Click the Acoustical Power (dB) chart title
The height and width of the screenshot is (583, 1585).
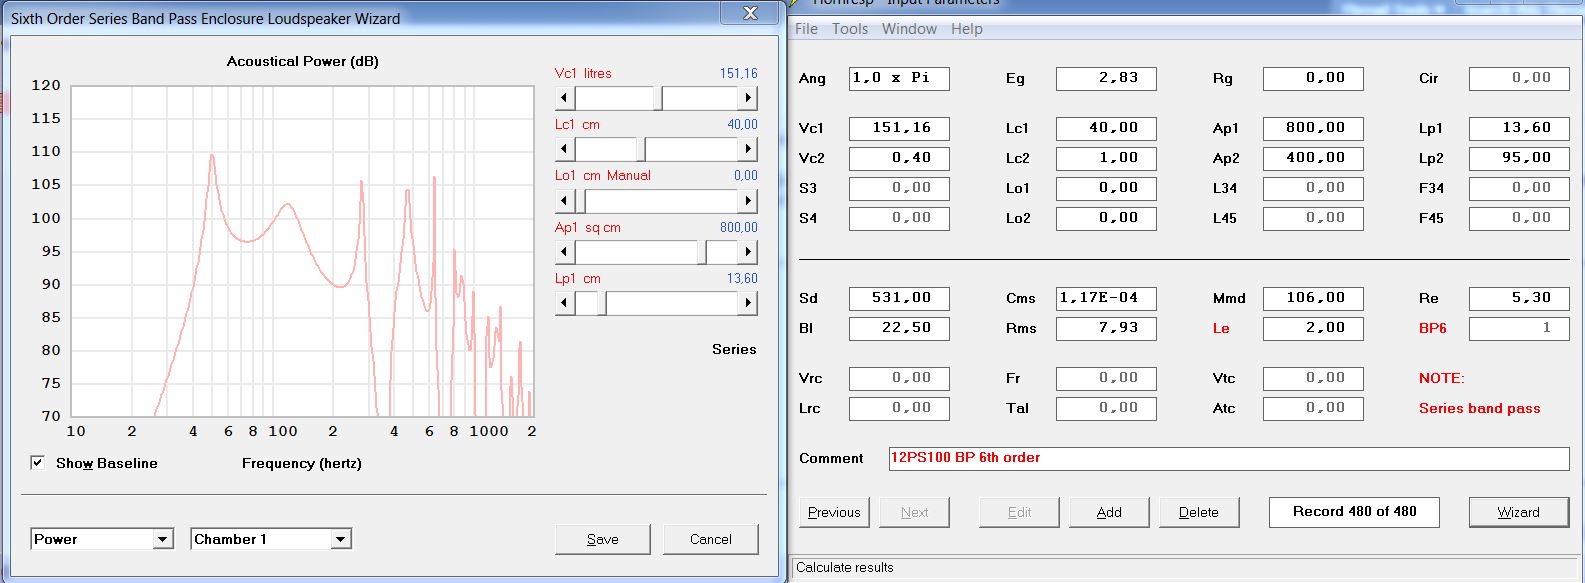[x=303, y=61]
